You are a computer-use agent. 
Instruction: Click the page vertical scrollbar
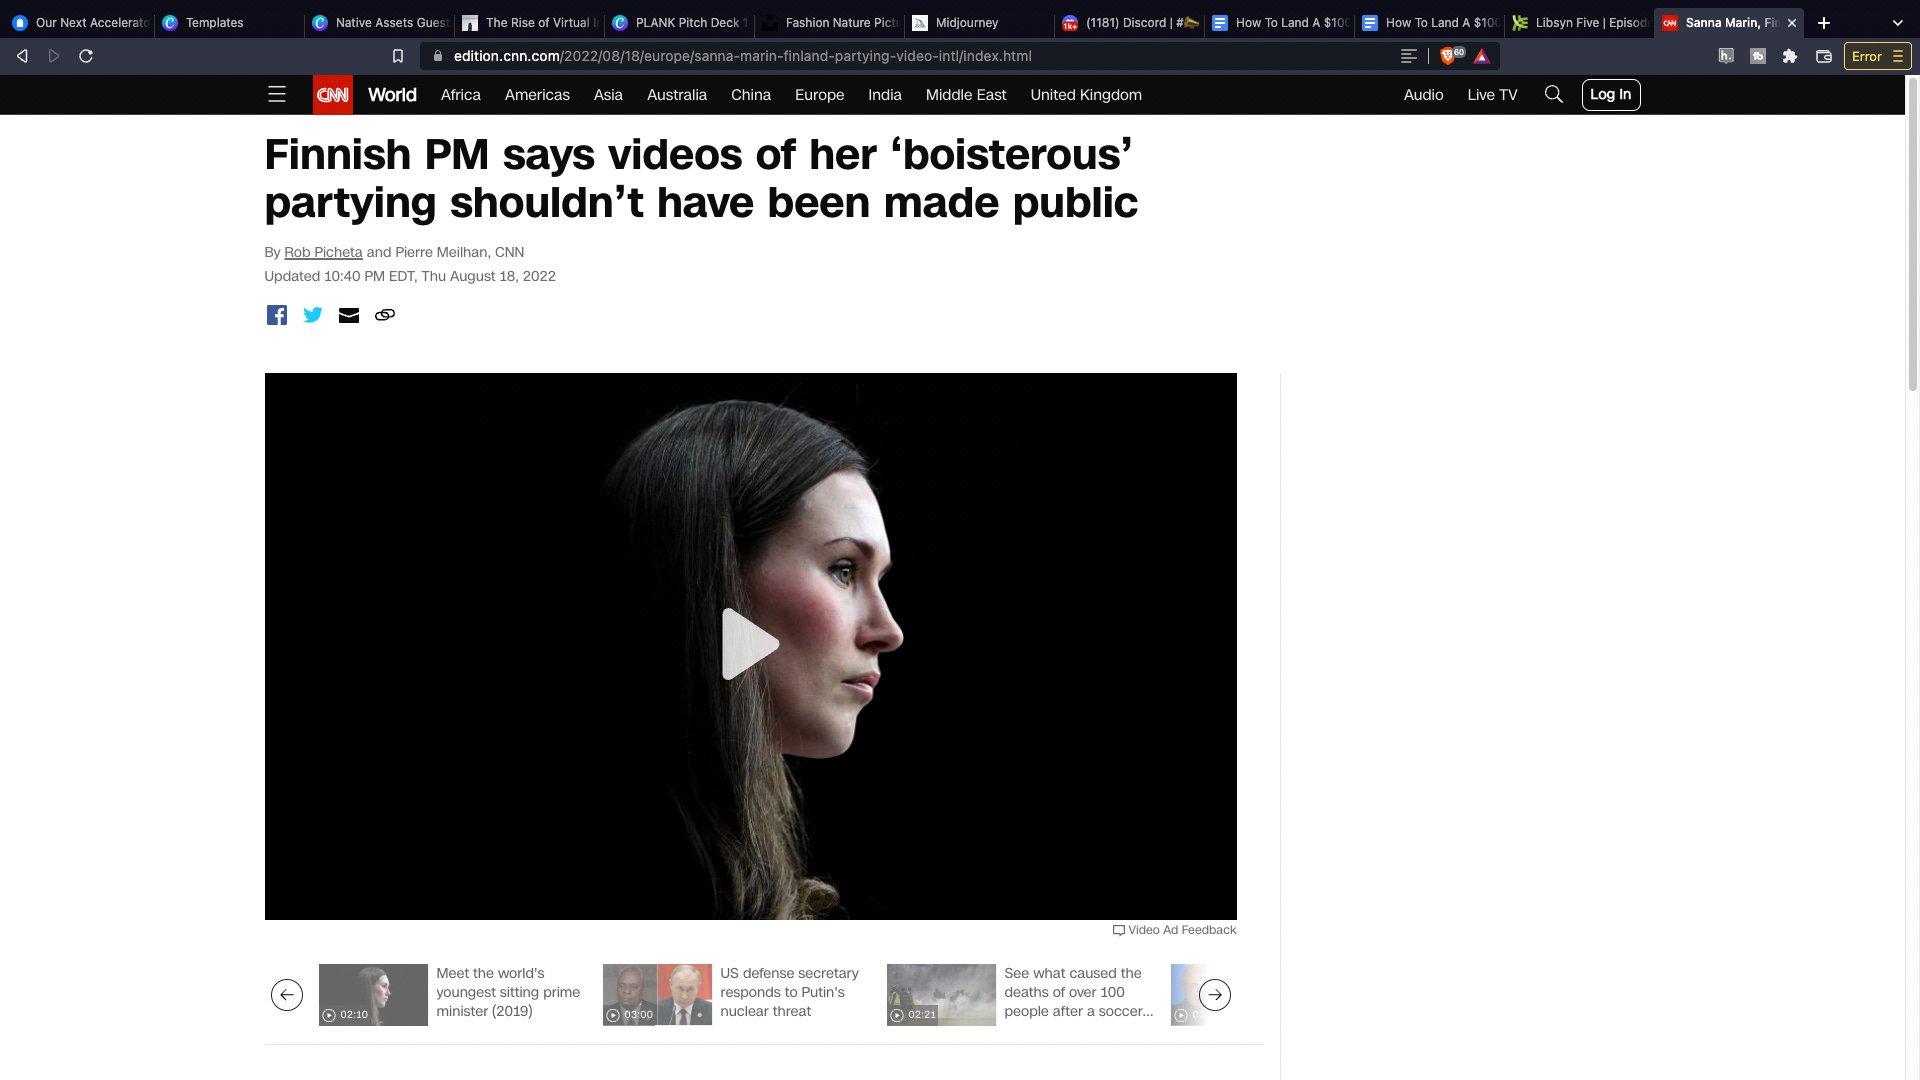(1912, 235)
